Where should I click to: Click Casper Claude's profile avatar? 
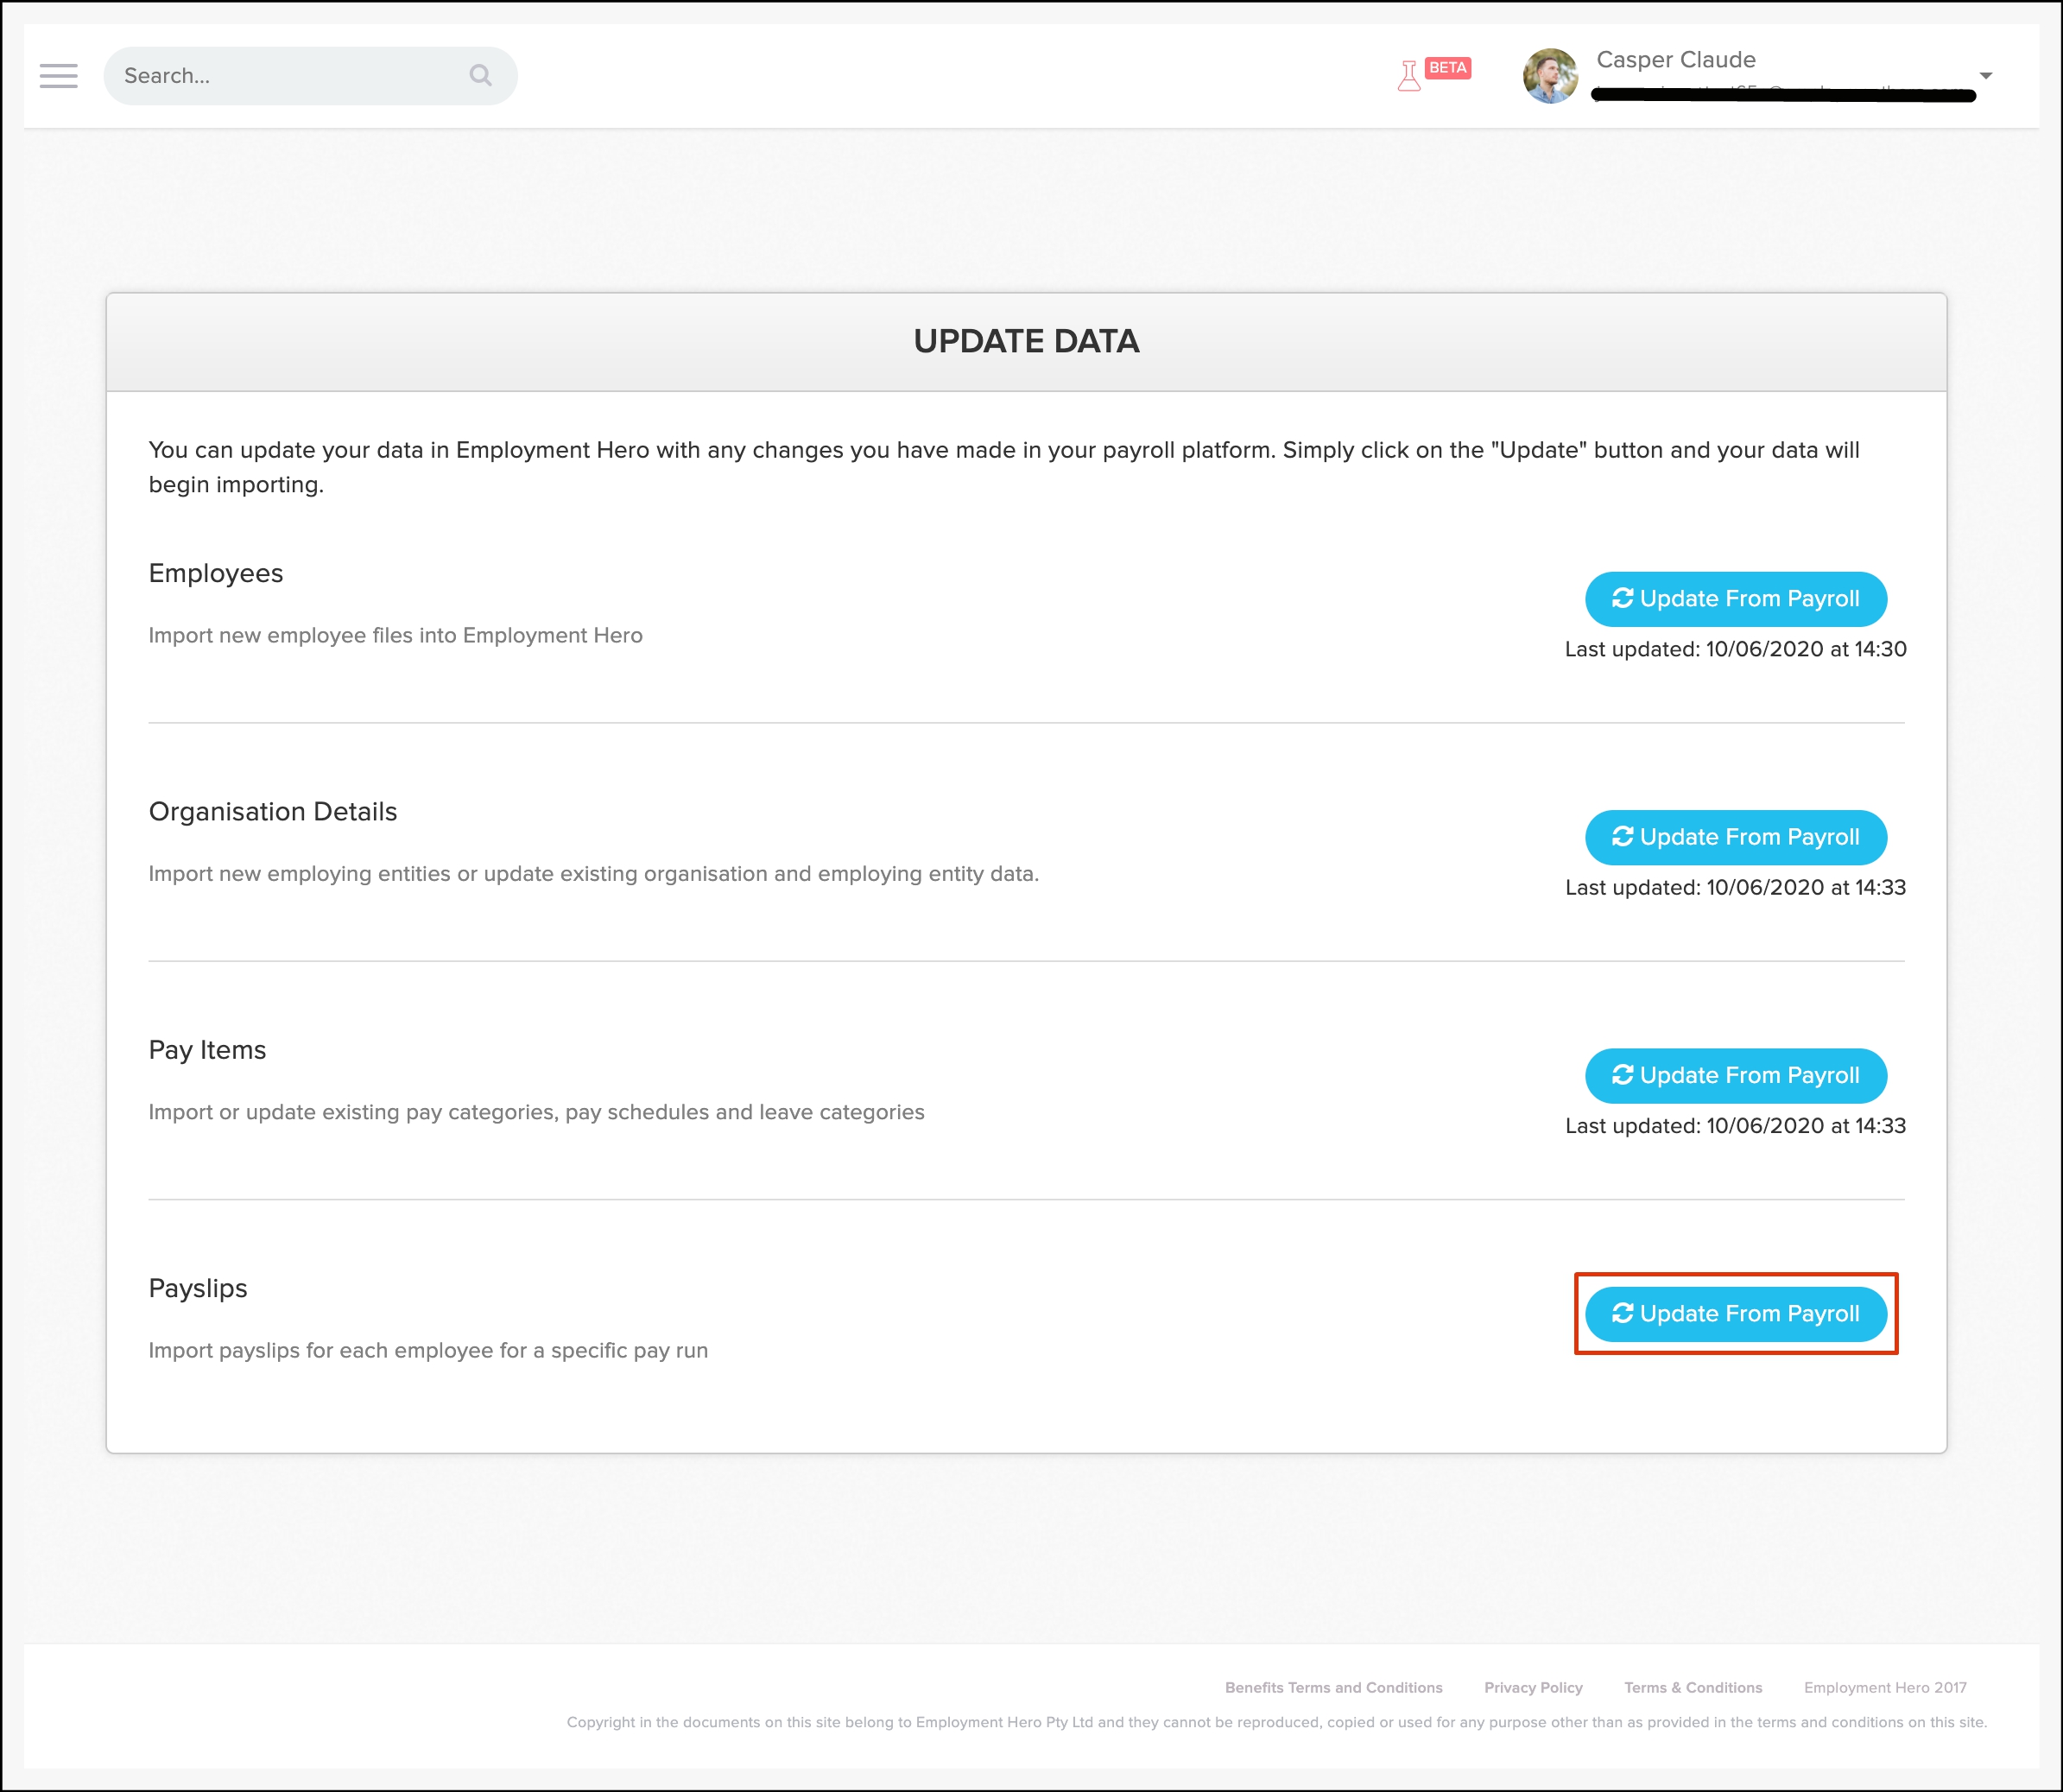(x=1549, y=76)
